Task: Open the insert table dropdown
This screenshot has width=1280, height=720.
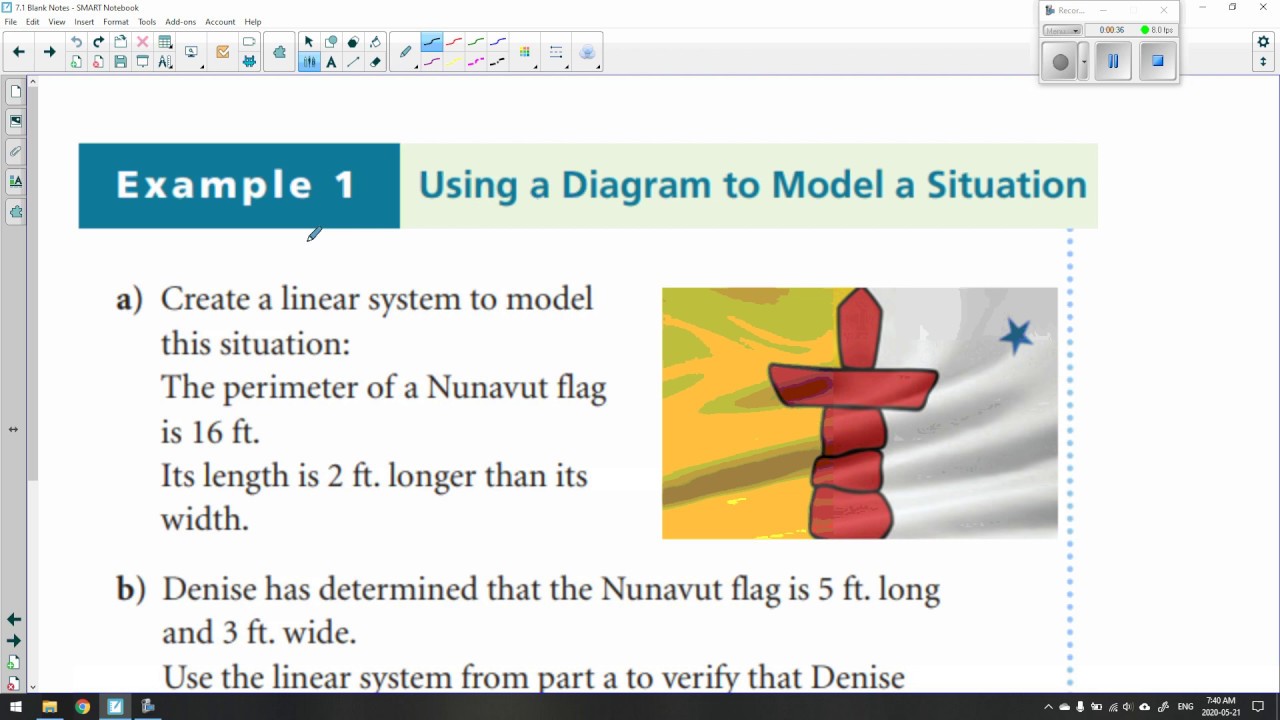Action: pyautogui.click(x=165, y=42)
